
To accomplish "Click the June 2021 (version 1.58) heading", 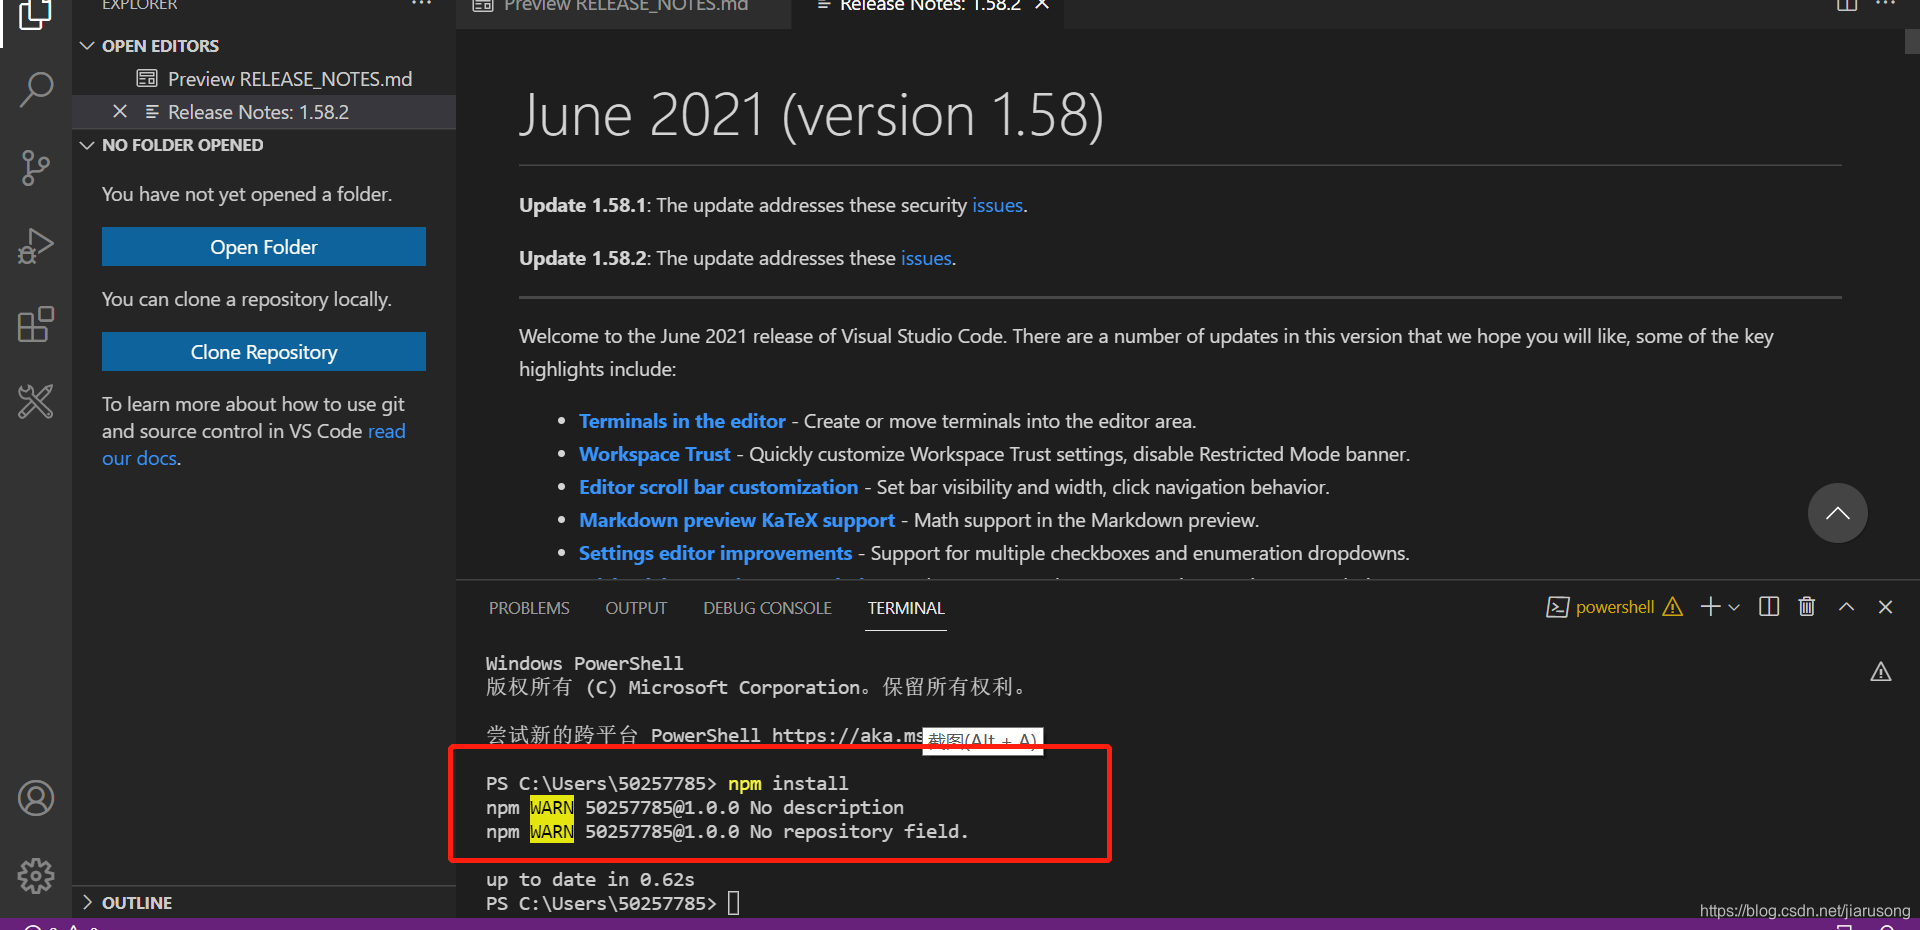I will click(x=811, y=115).
